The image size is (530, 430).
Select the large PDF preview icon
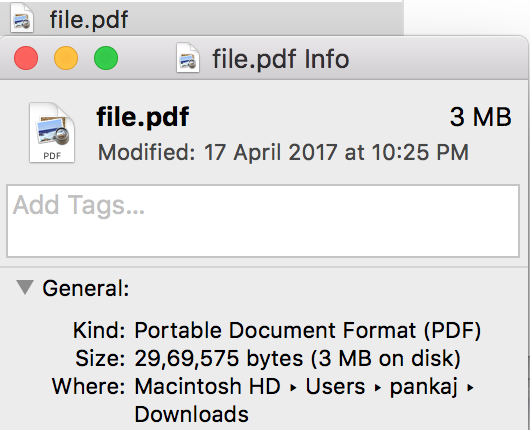52,133
